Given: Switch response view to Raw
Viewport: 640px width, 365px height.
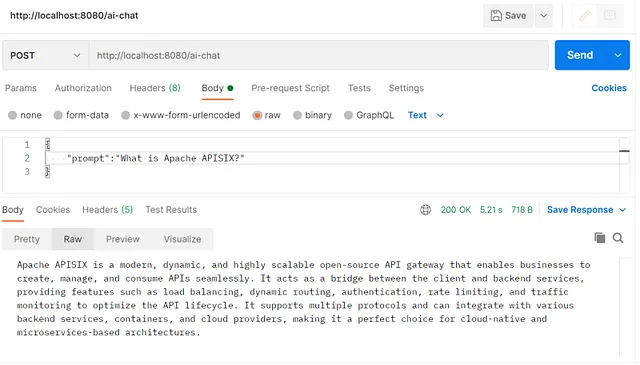Looking at the screenshot, I should (x=73, y=239).
